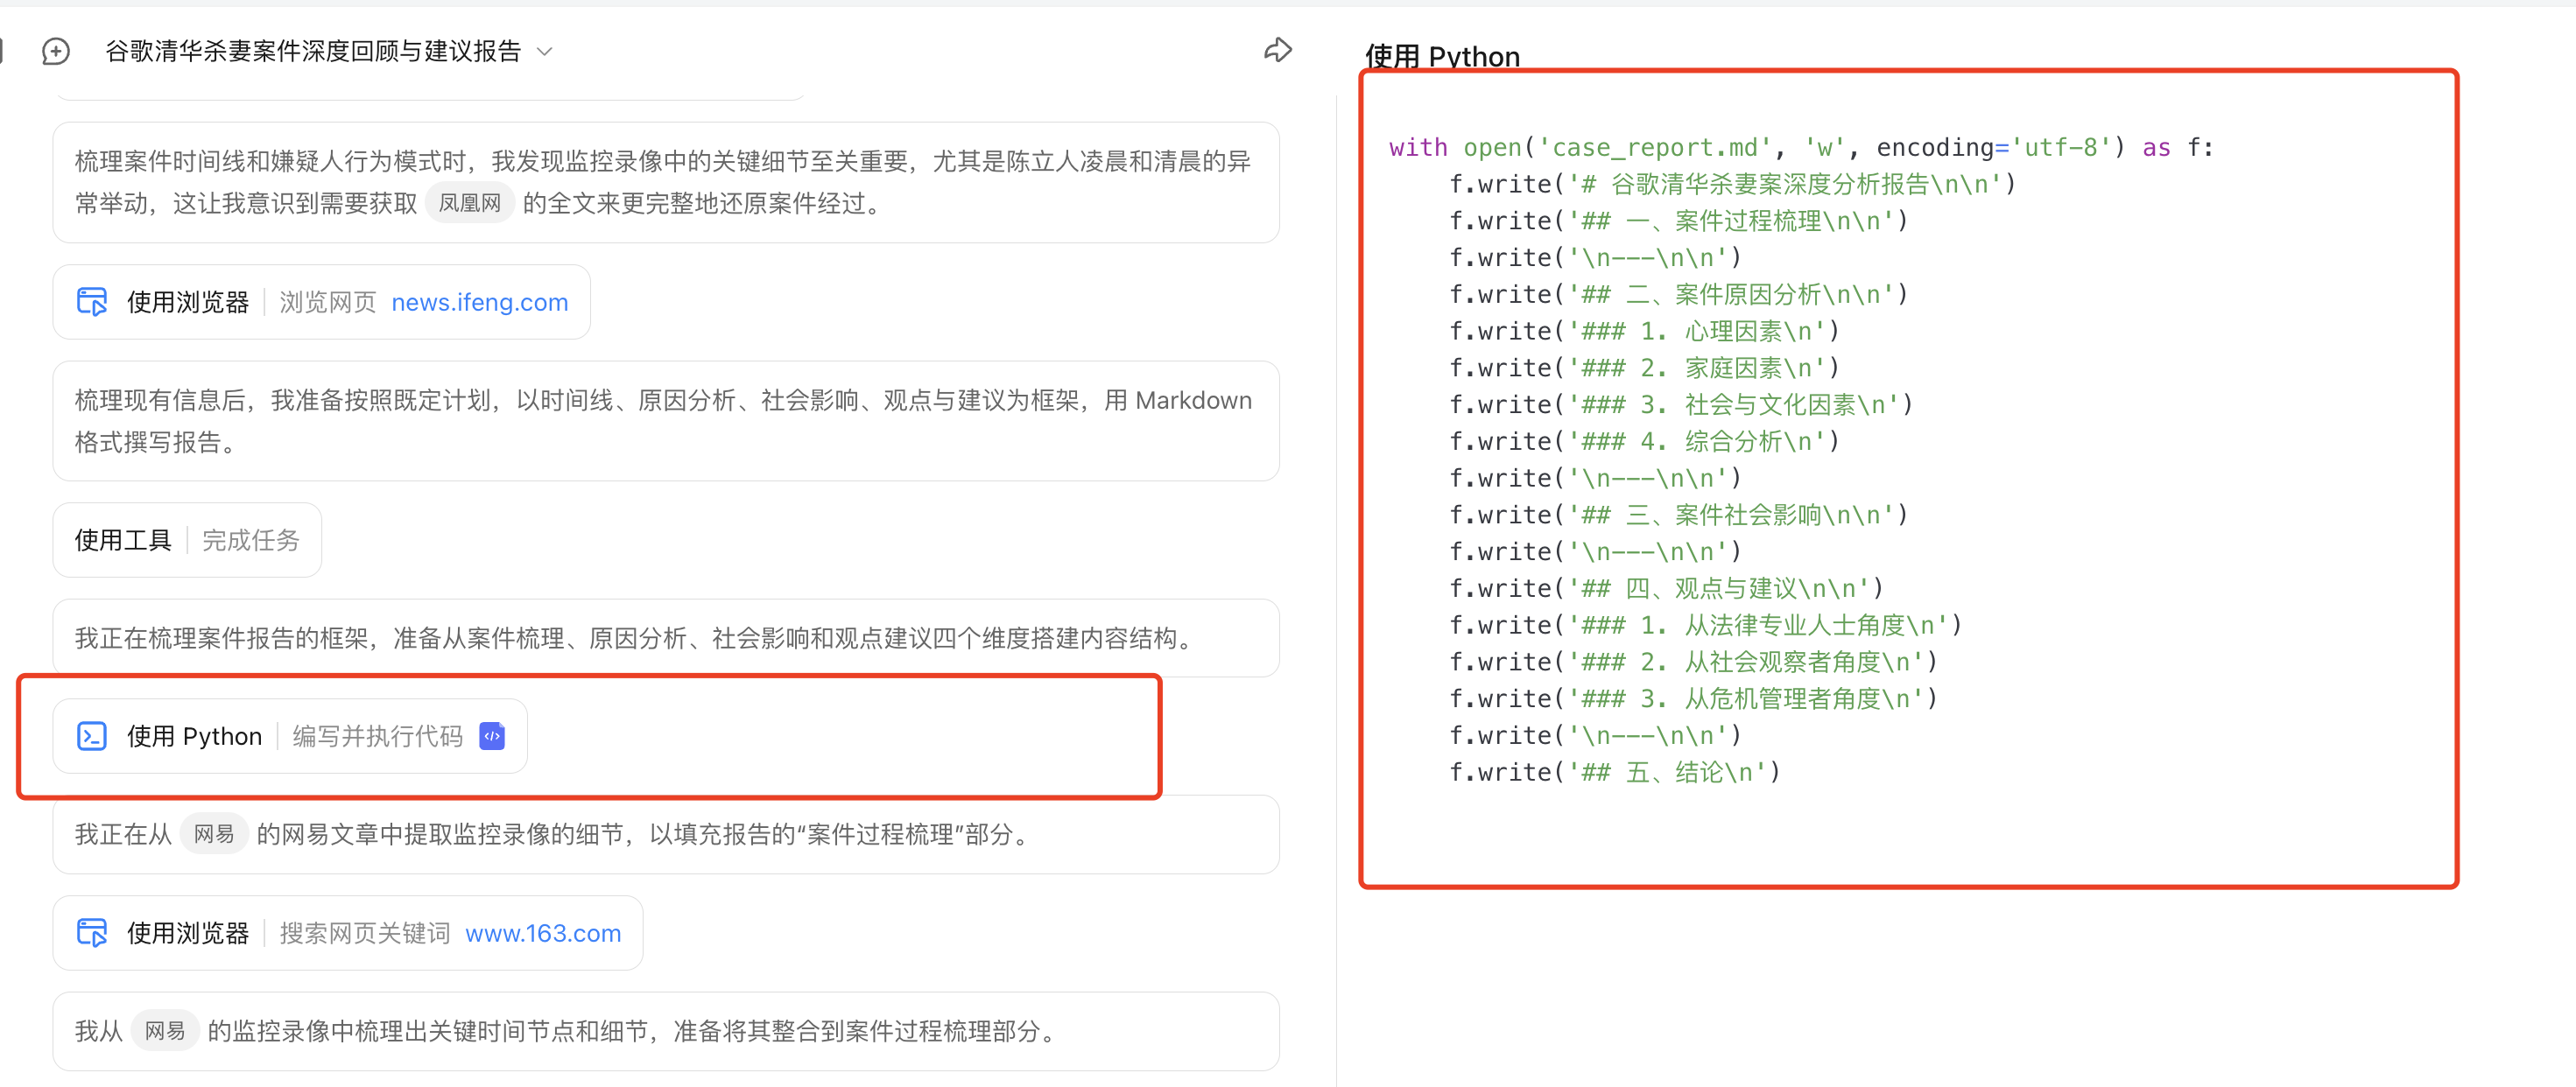Viewport: 2576px width, 1087px height.
Task: Click the with open code line
Action: [x=1801, y=148]
